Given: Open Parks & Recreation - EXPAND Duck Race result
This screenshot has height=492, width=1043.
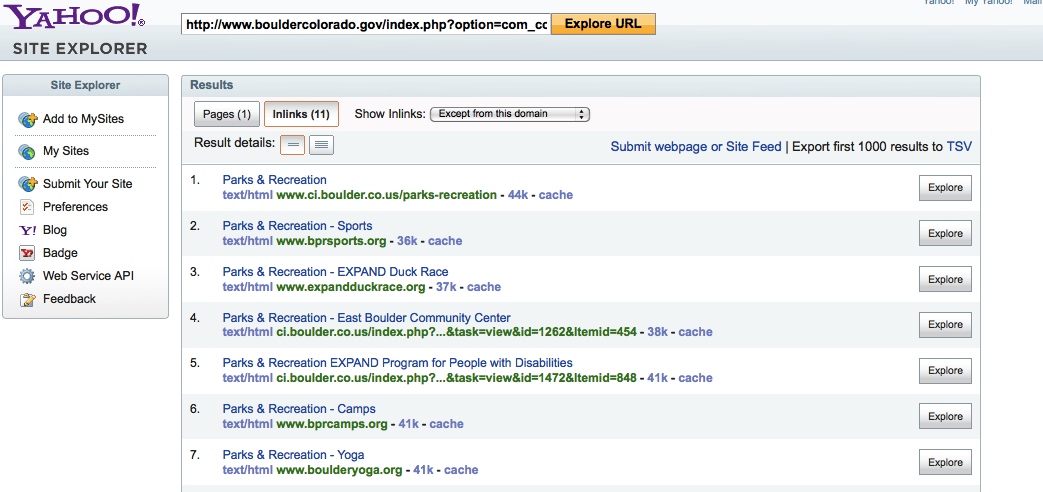Looking at the screenshot, I should (335, 271).
